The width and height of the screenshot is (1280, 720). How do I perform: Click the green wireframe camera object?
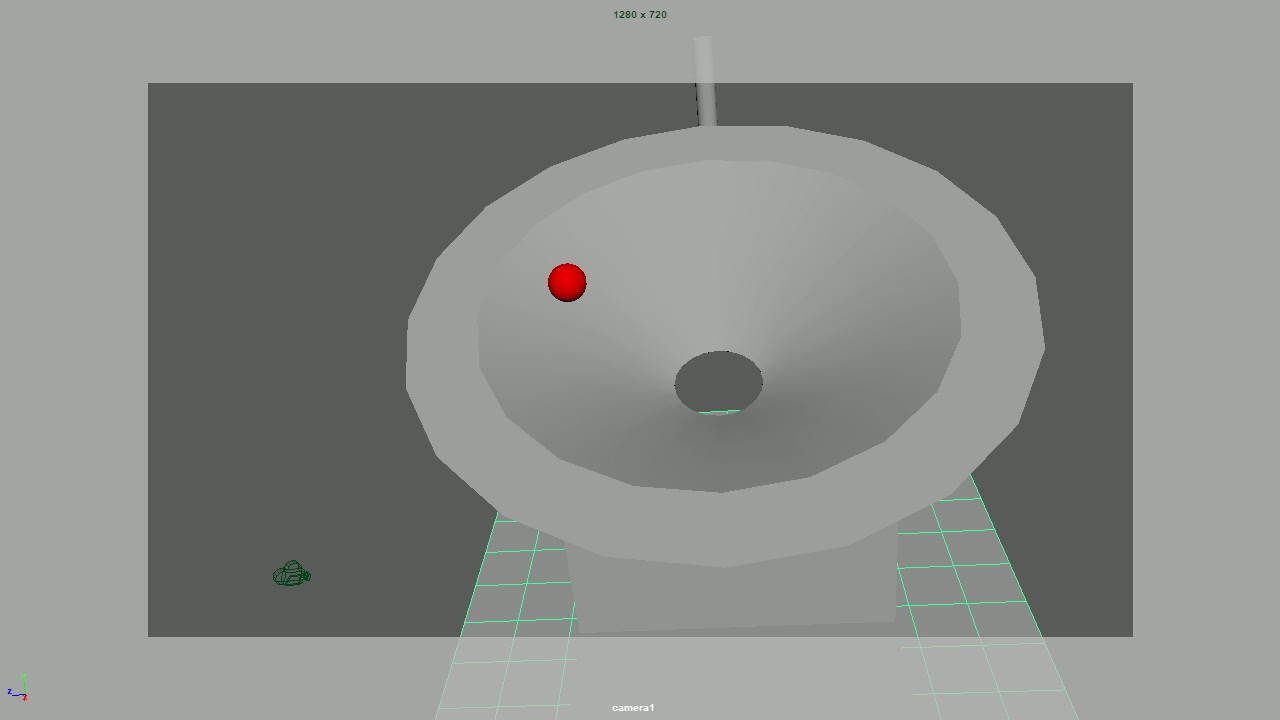pyautogui.click(x=292, y=574)
